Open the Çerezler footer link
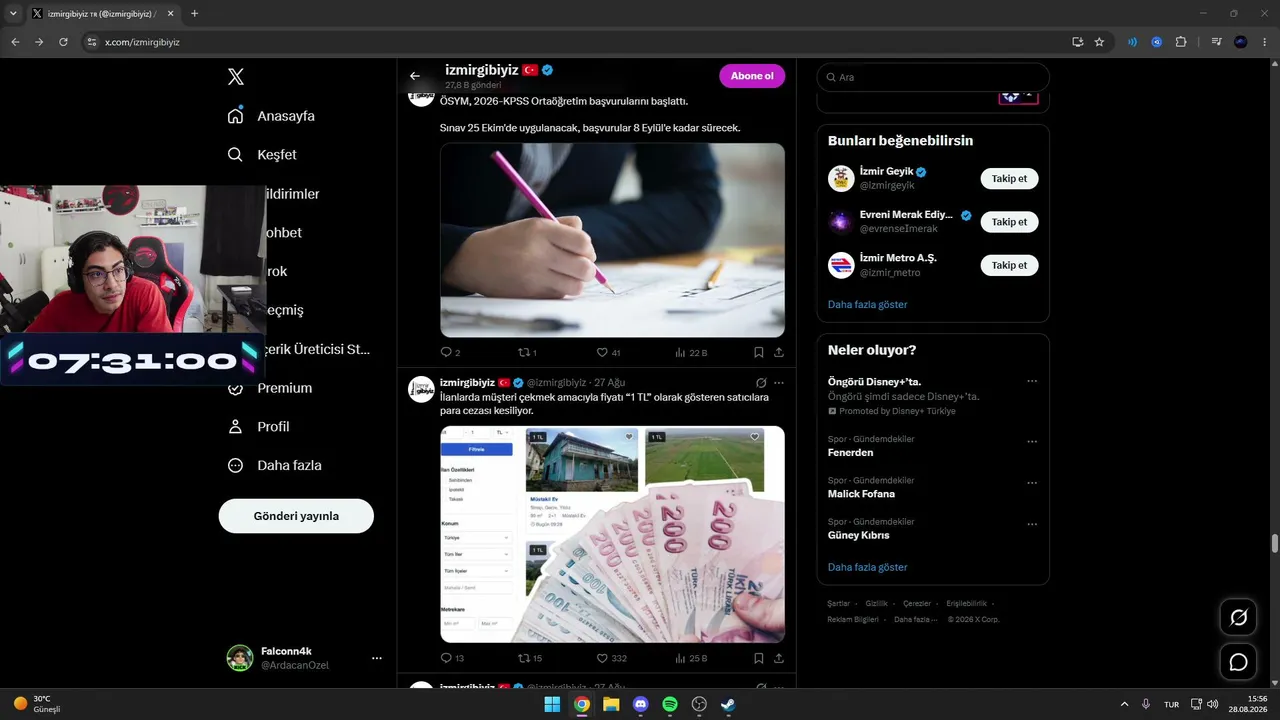The width and height of the screenshot is (1280, 720). 917,604
